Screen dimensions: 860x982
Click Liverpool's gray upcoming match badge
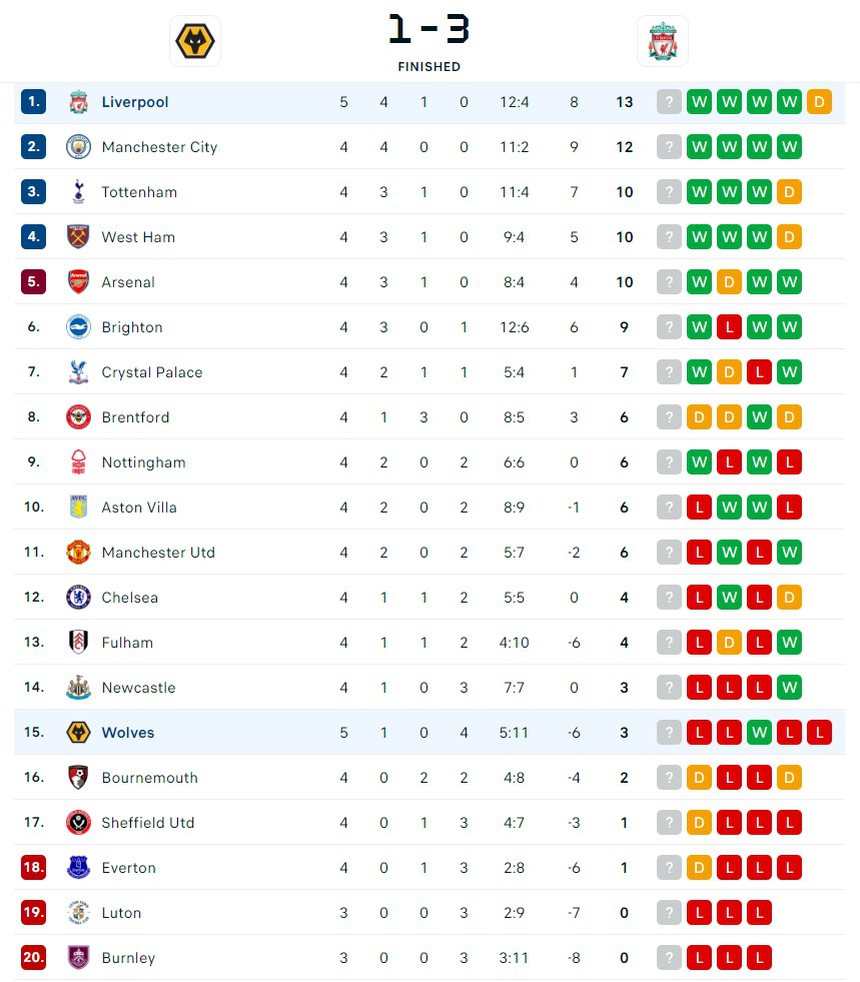(669, 102)
